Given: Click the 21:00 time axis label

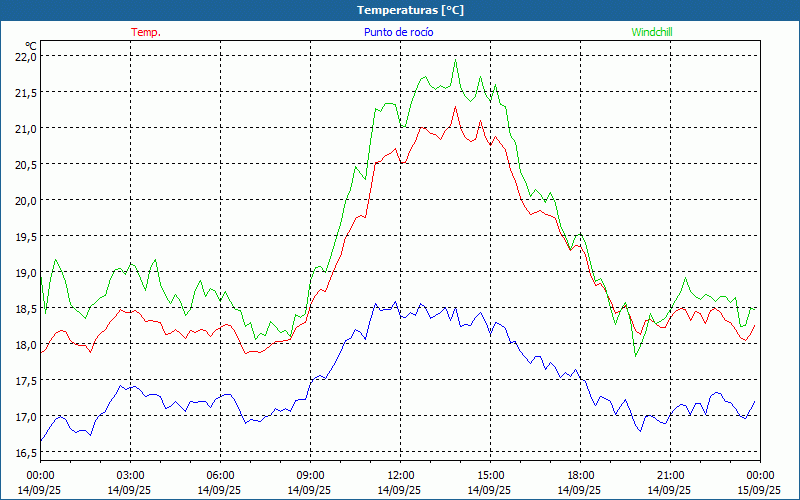Looking at the screenshot, I should coord(670,475).
